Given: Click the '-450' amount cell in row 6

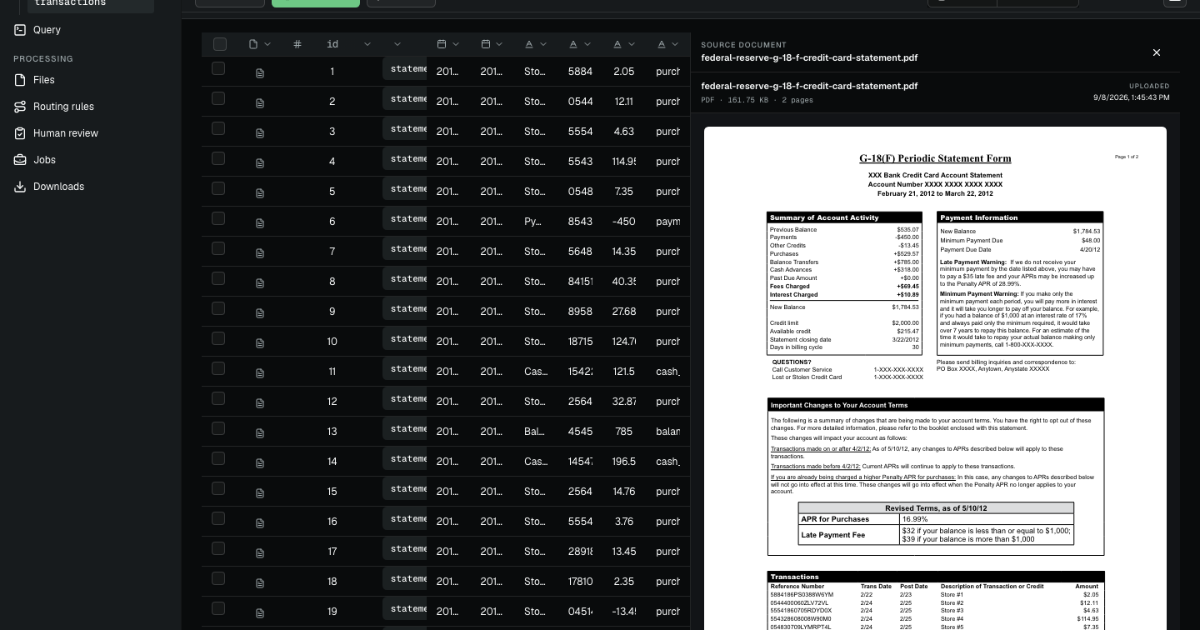Looking at the screenshot, I should [x=624, y=222].
